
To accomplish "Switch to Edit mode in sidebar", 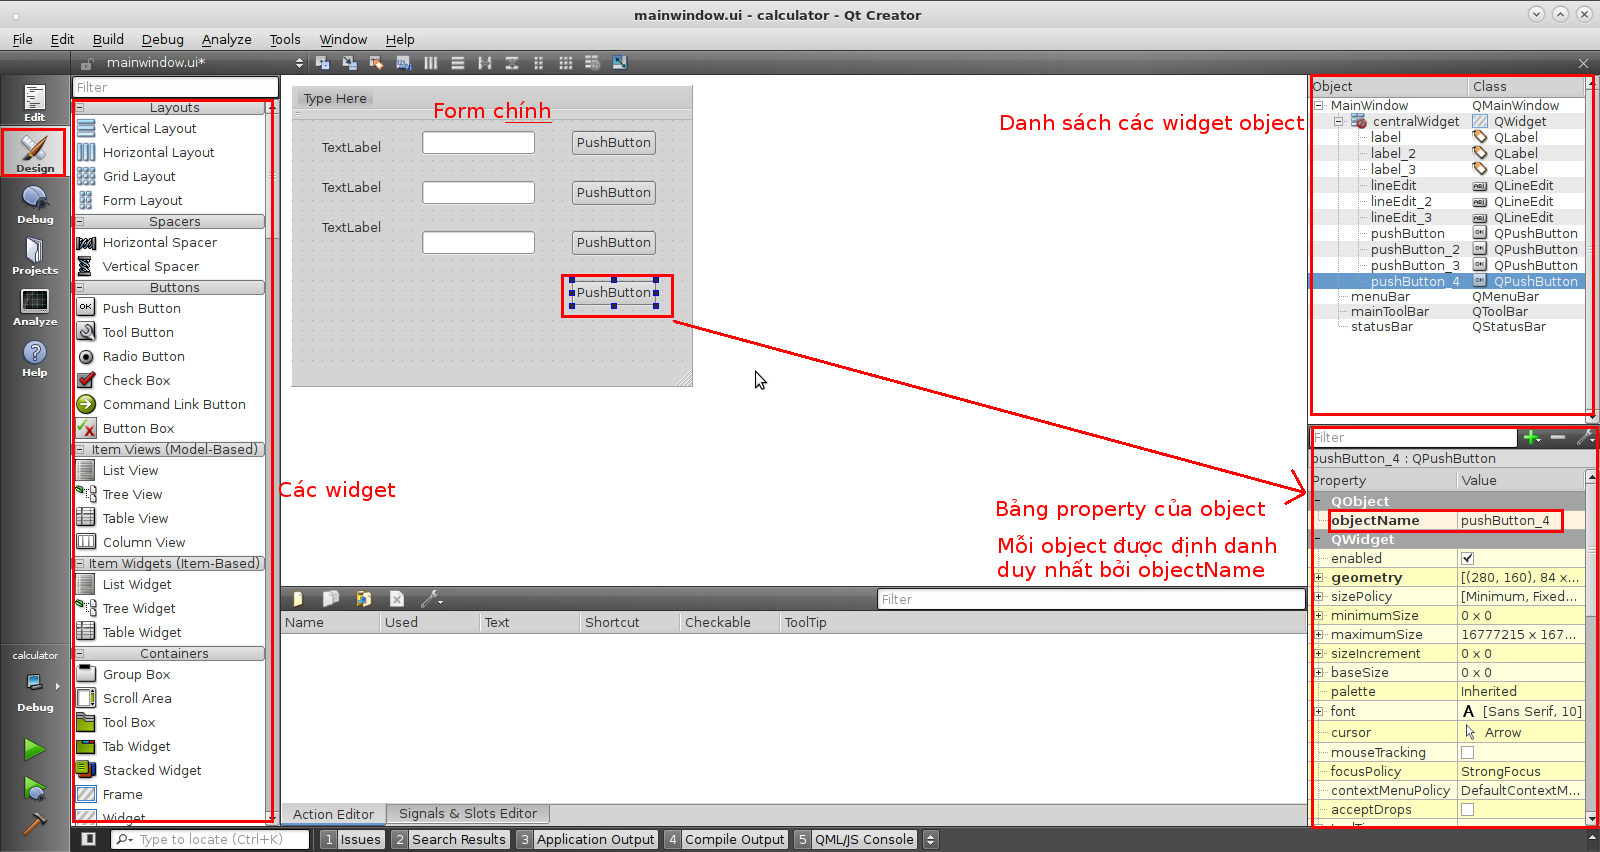I will (35, 102).
